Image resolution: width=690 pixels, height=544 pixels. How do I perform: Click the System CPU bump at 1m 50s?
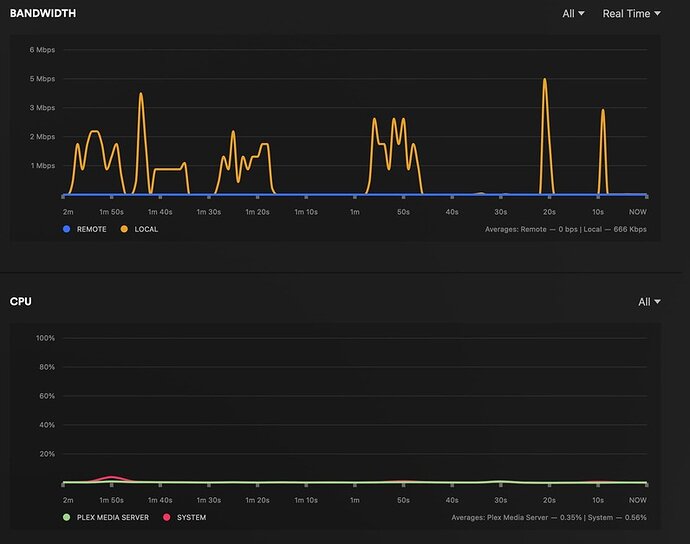[x=111, y=478]
